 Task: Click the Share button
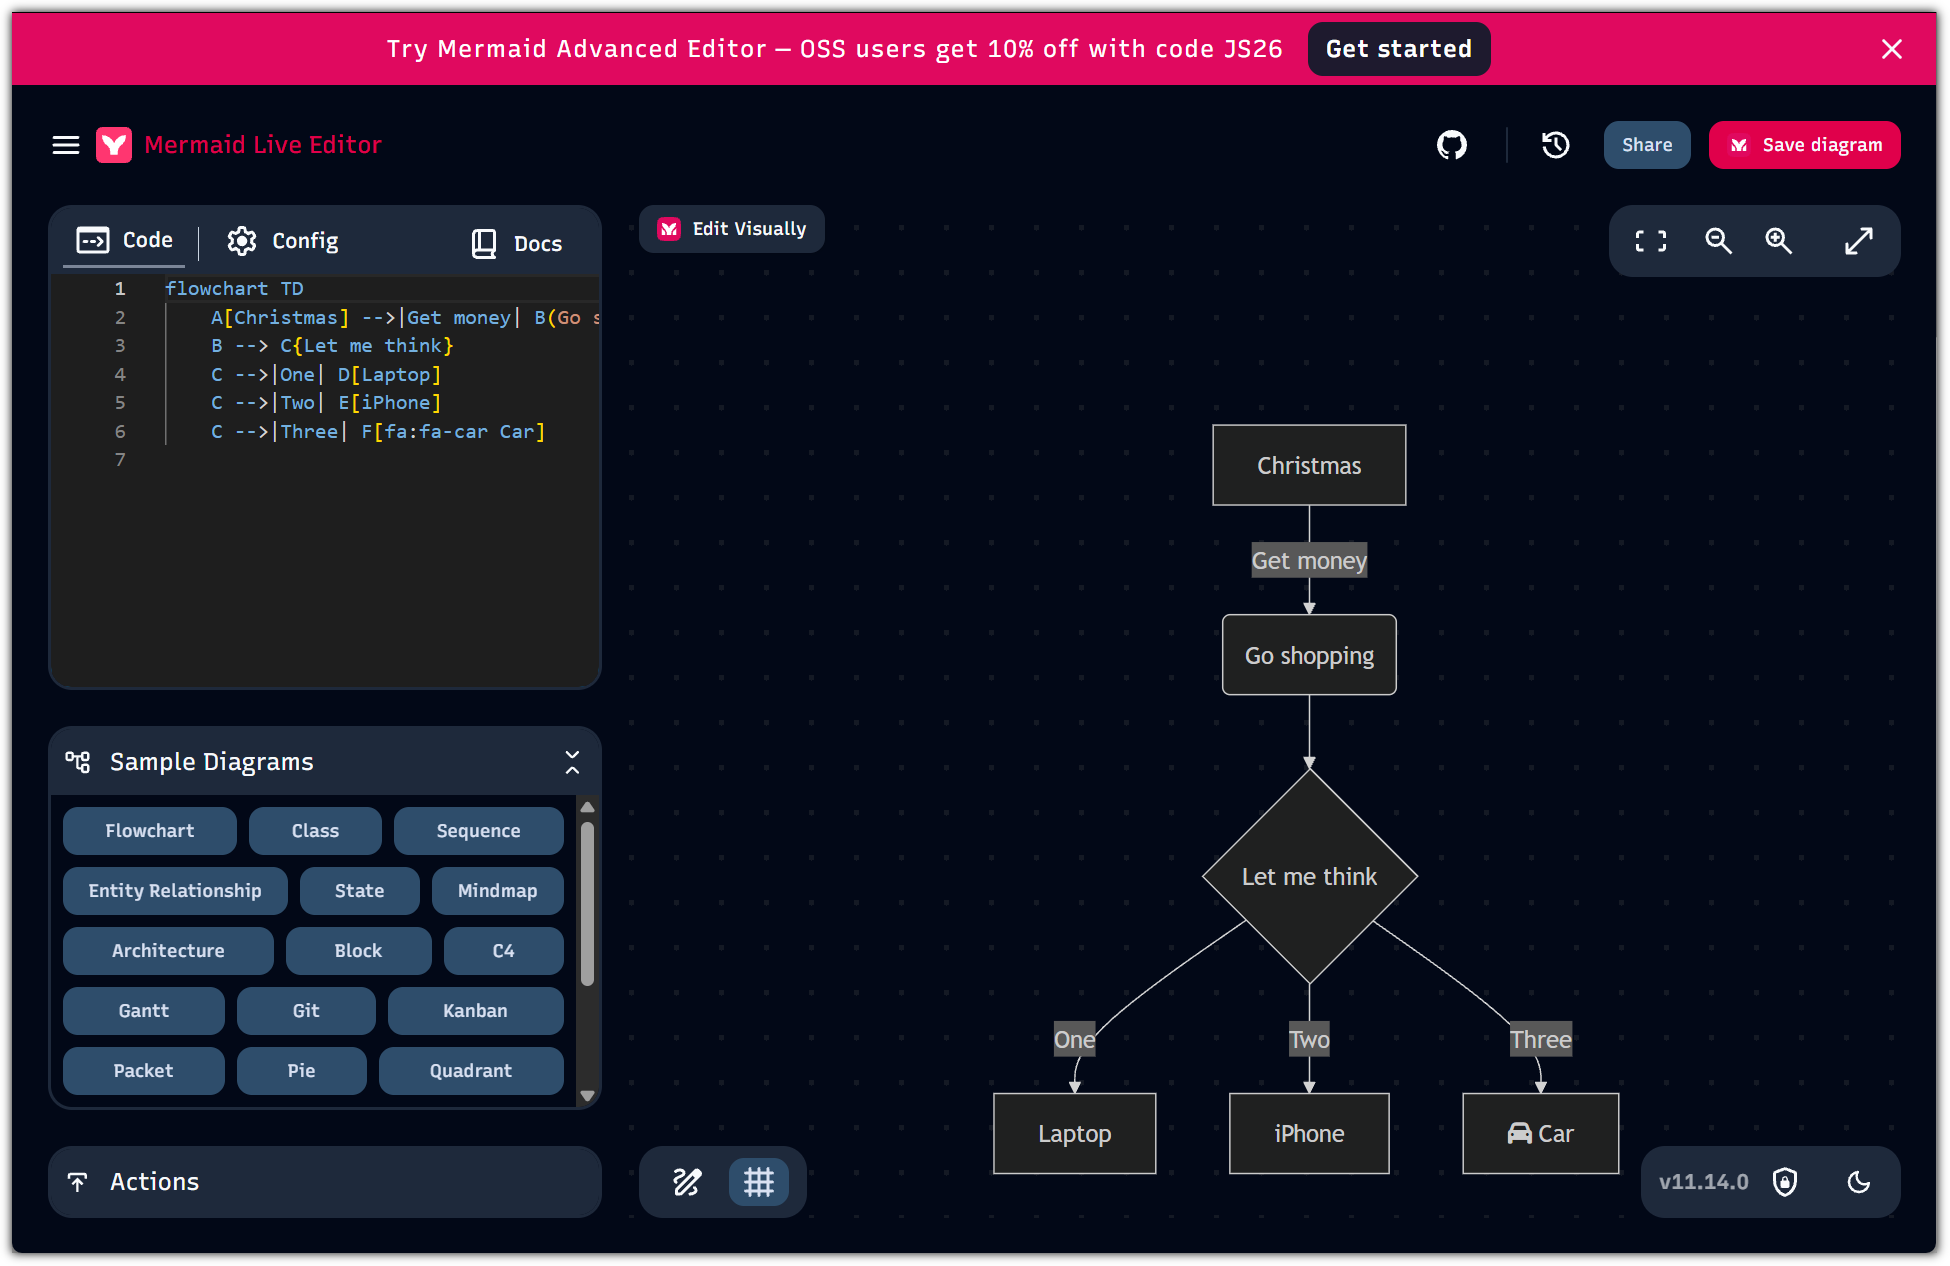point(1646,145)
